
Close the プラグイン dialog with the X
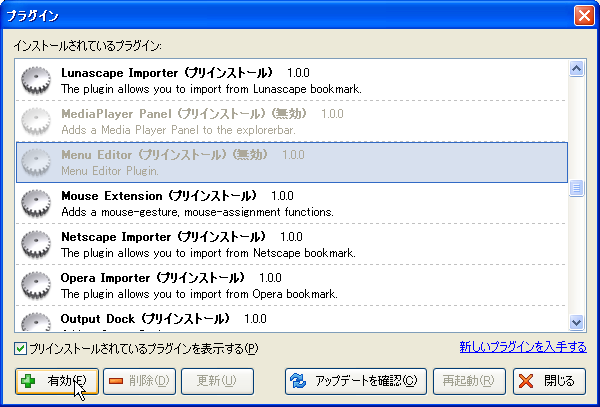[x=584, y=16]
